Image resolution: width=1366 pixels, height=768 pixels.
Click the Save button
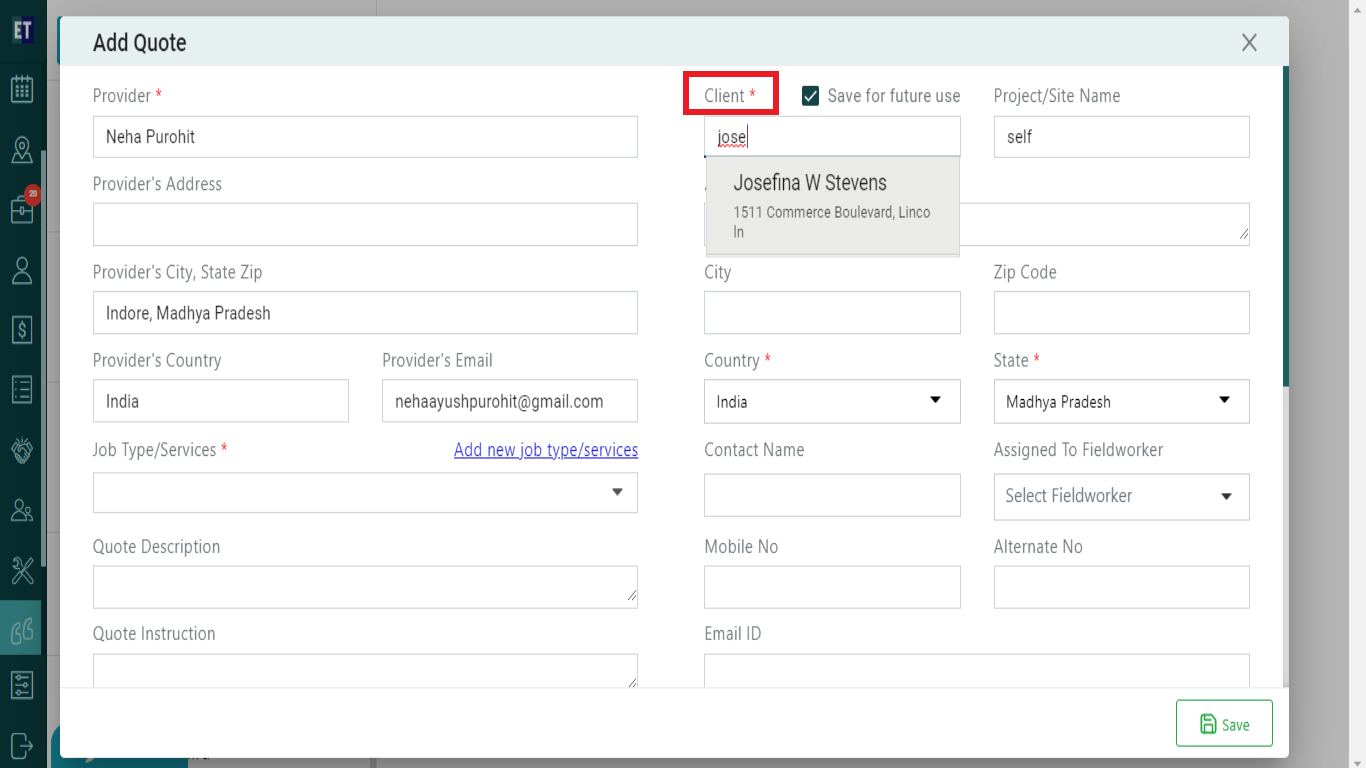[x=1224, y=723]
